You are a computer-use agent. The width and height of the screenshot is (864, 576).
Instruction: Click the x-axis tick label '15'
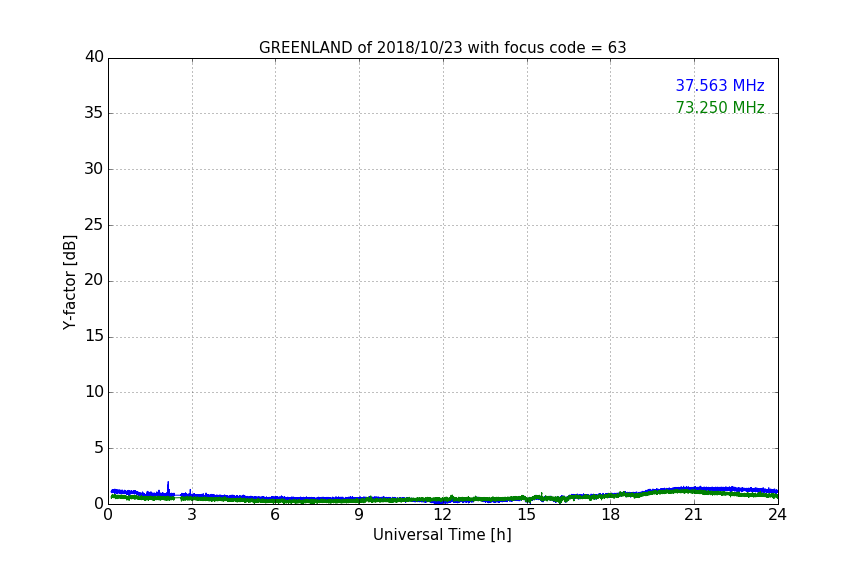click(x=527, y=515)
